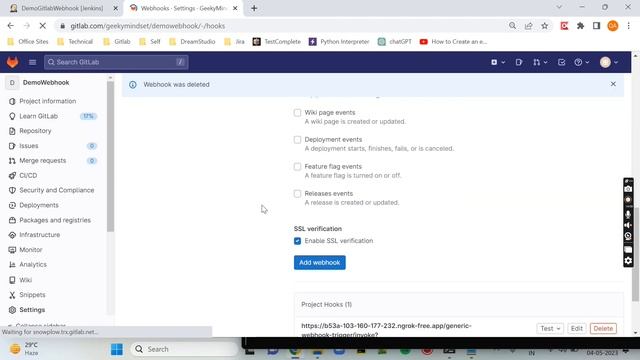The height and width of the screenshot is (360, 640).
Task: Enable Wiki page events checkbox
Action: click(x=297, y=113)
